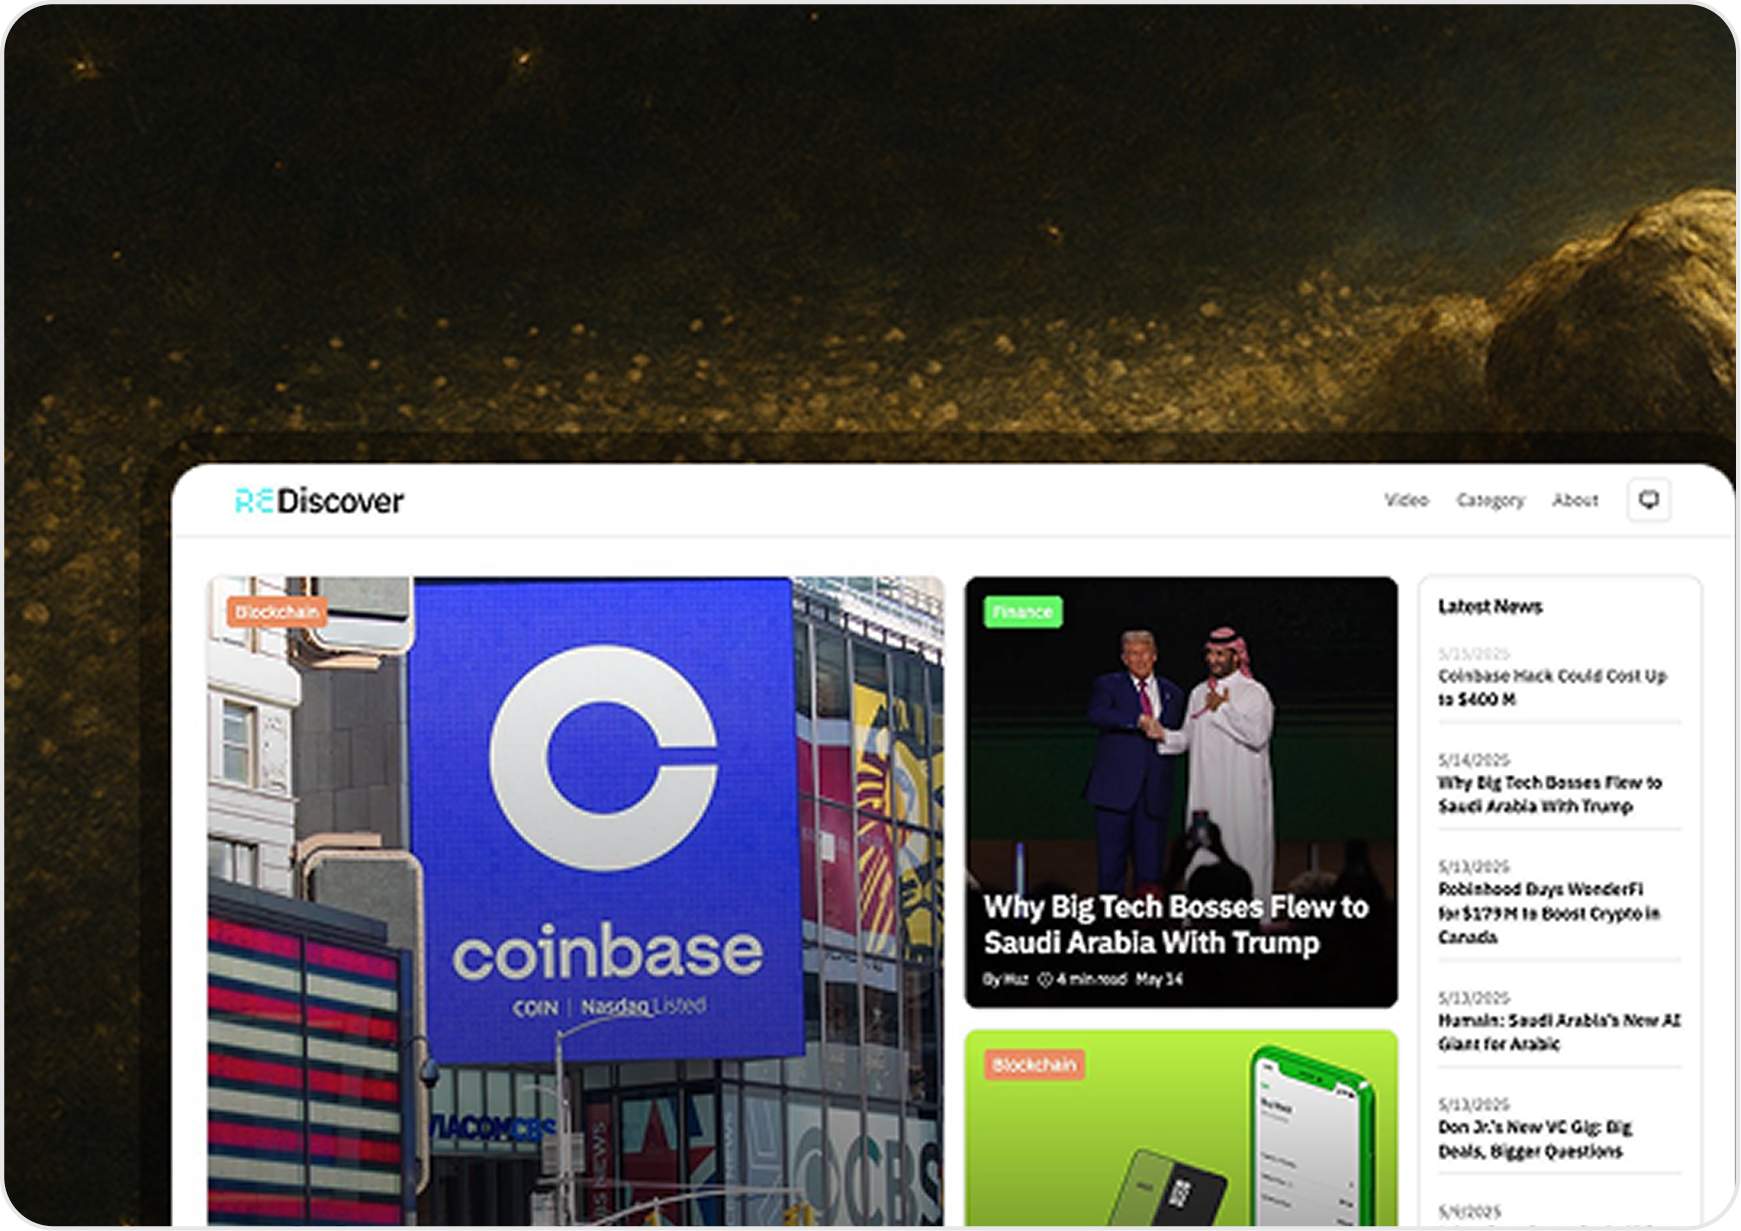Open the green phone card thumbnail
1741x1231 pixels.
1181,1128
